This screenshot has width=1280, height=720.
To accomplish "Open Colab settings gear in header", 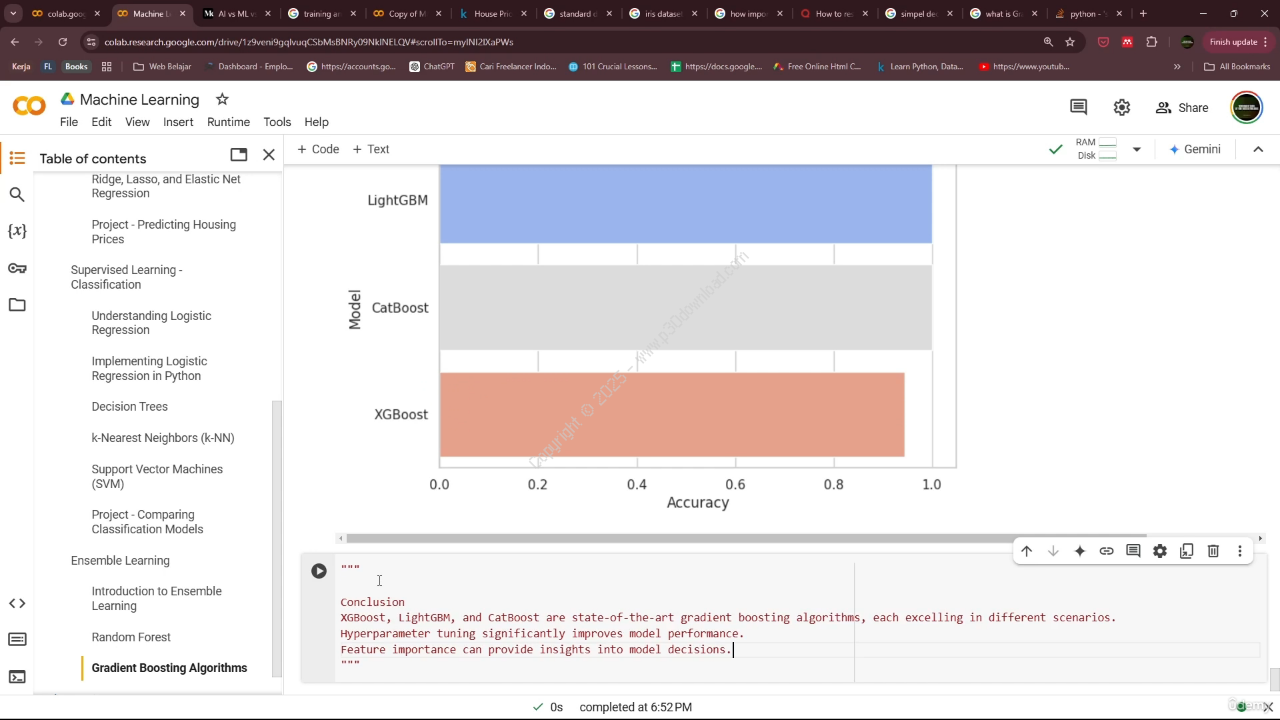I will coord(1122,107).
